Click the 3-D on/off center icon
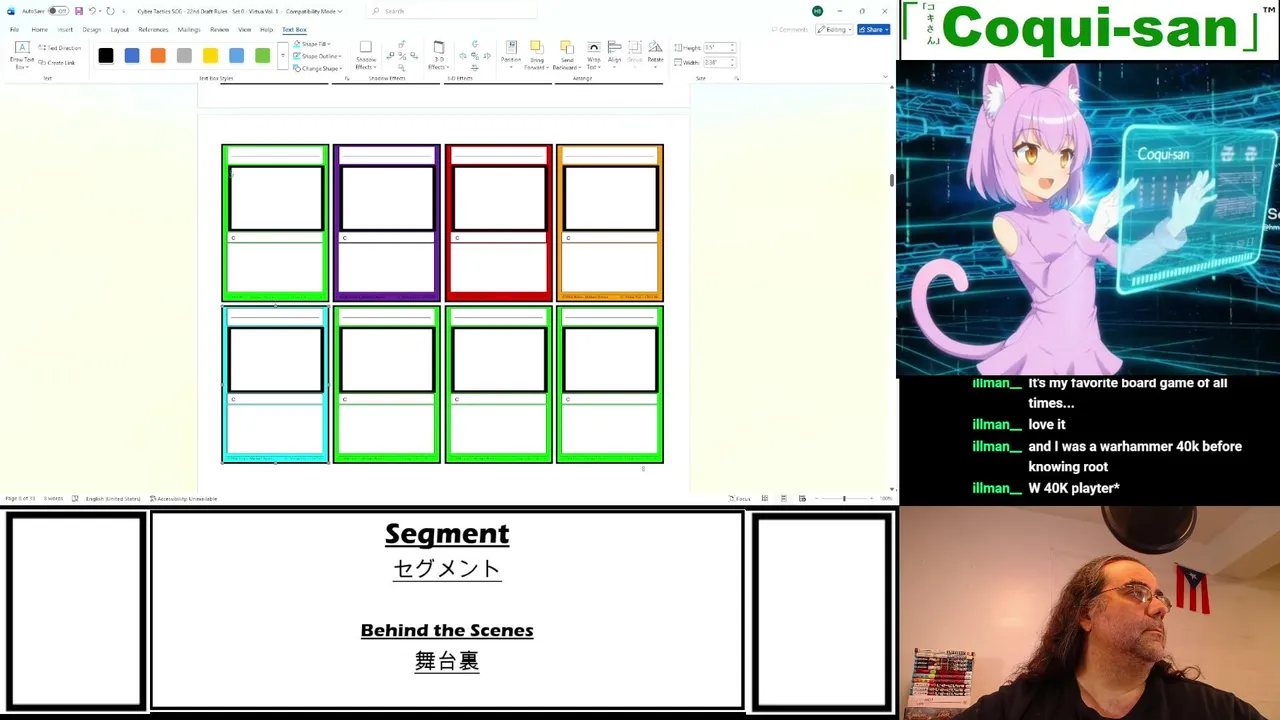The image size is (1280, 720). click(475, 56)
